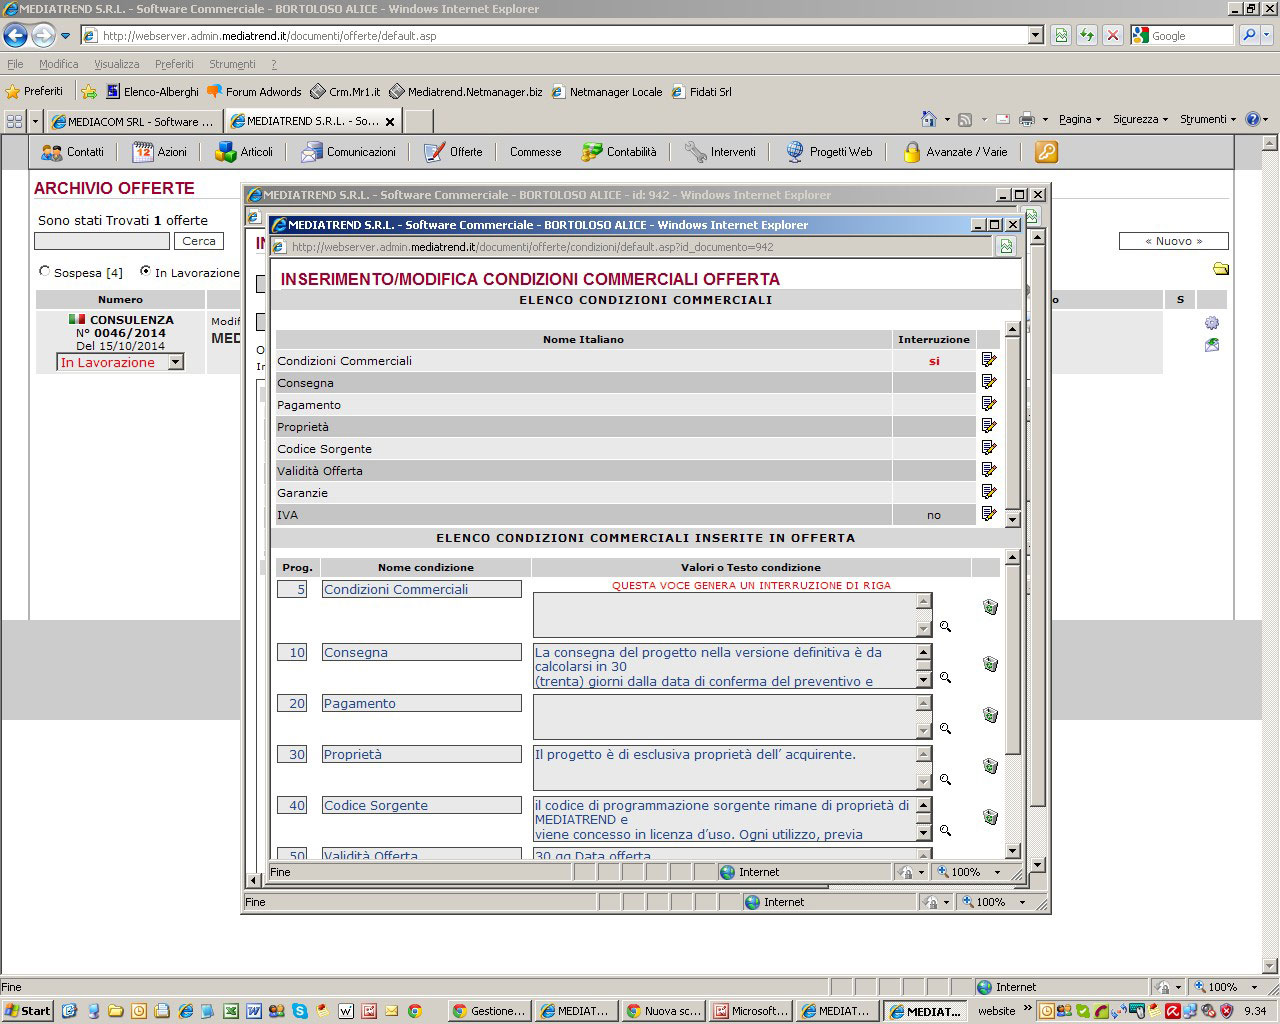
Task: Click edit icon for IVA condition row
Action: [989, 514]
